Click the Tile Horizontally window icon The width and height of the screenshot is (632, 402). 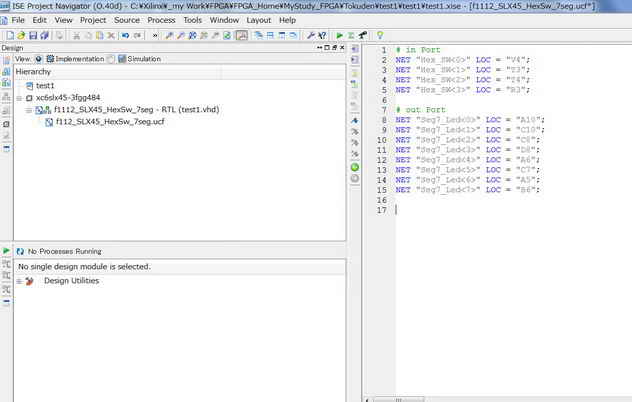(270, 35)
